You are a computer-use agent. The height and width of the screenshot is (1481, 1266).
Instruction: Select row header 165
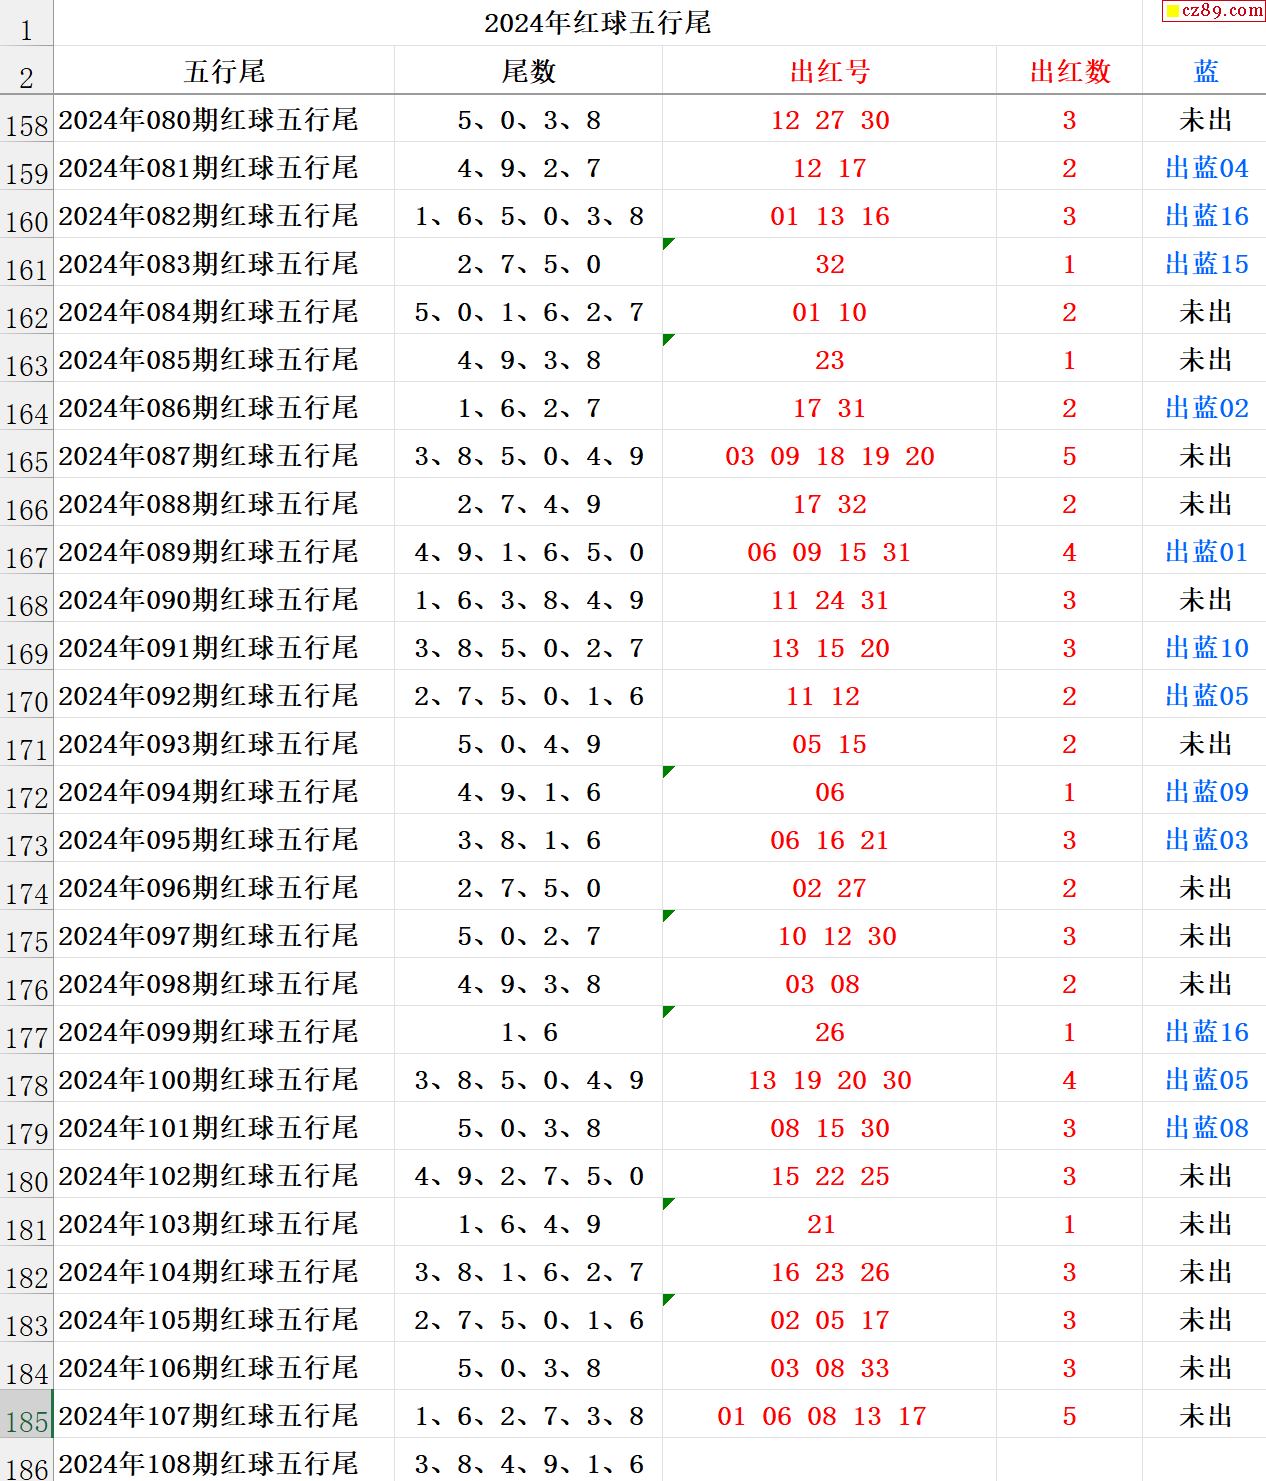pyautogui.click(x=26, y=459)
